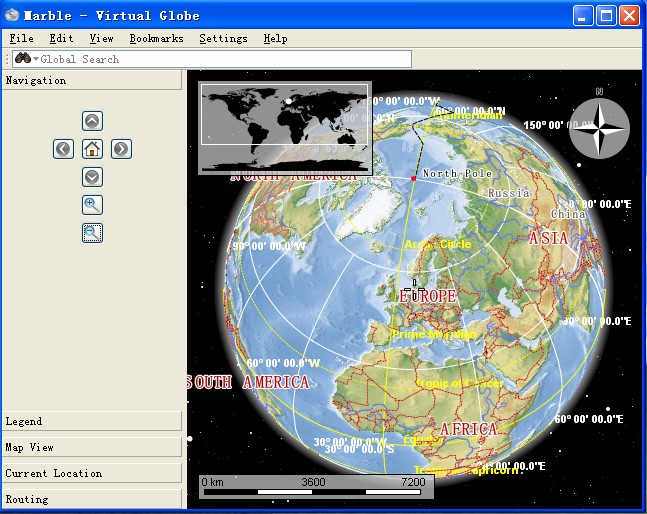The height and width of the screenshot is (514, 647).
Task: Select the Navigation panel tab
Action: pyautogui.click(x=92, y=80)
